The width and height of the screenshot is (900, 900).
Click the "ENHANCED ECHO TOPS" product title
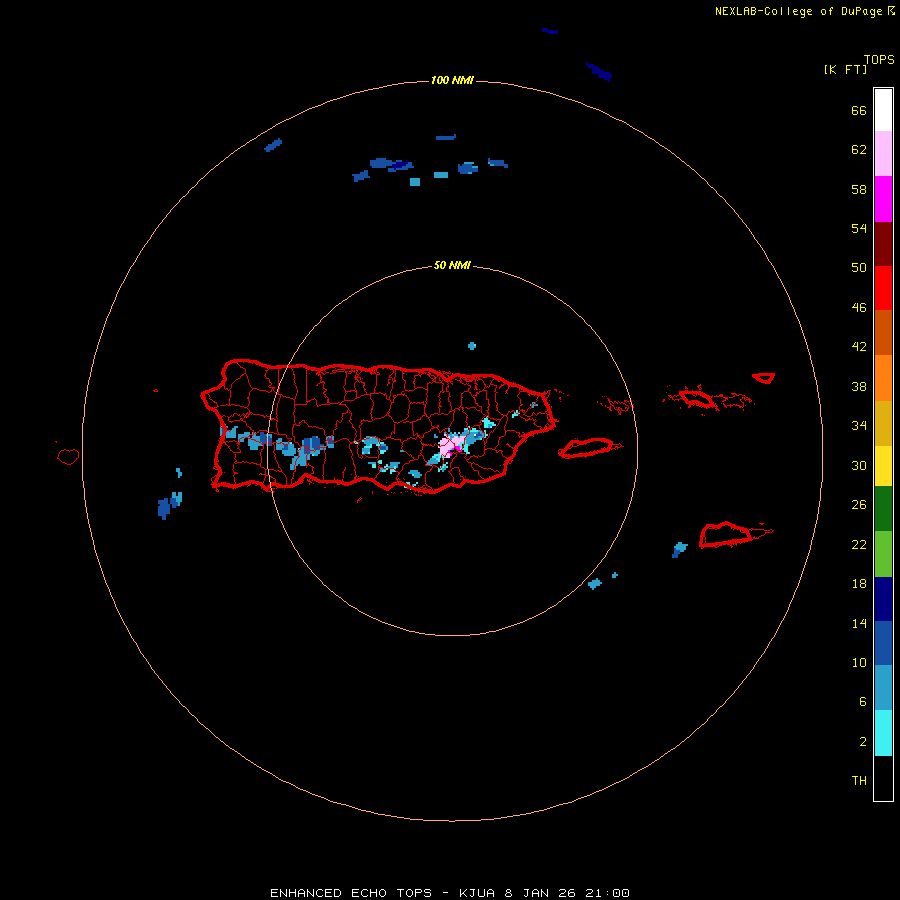pos(351,893)
